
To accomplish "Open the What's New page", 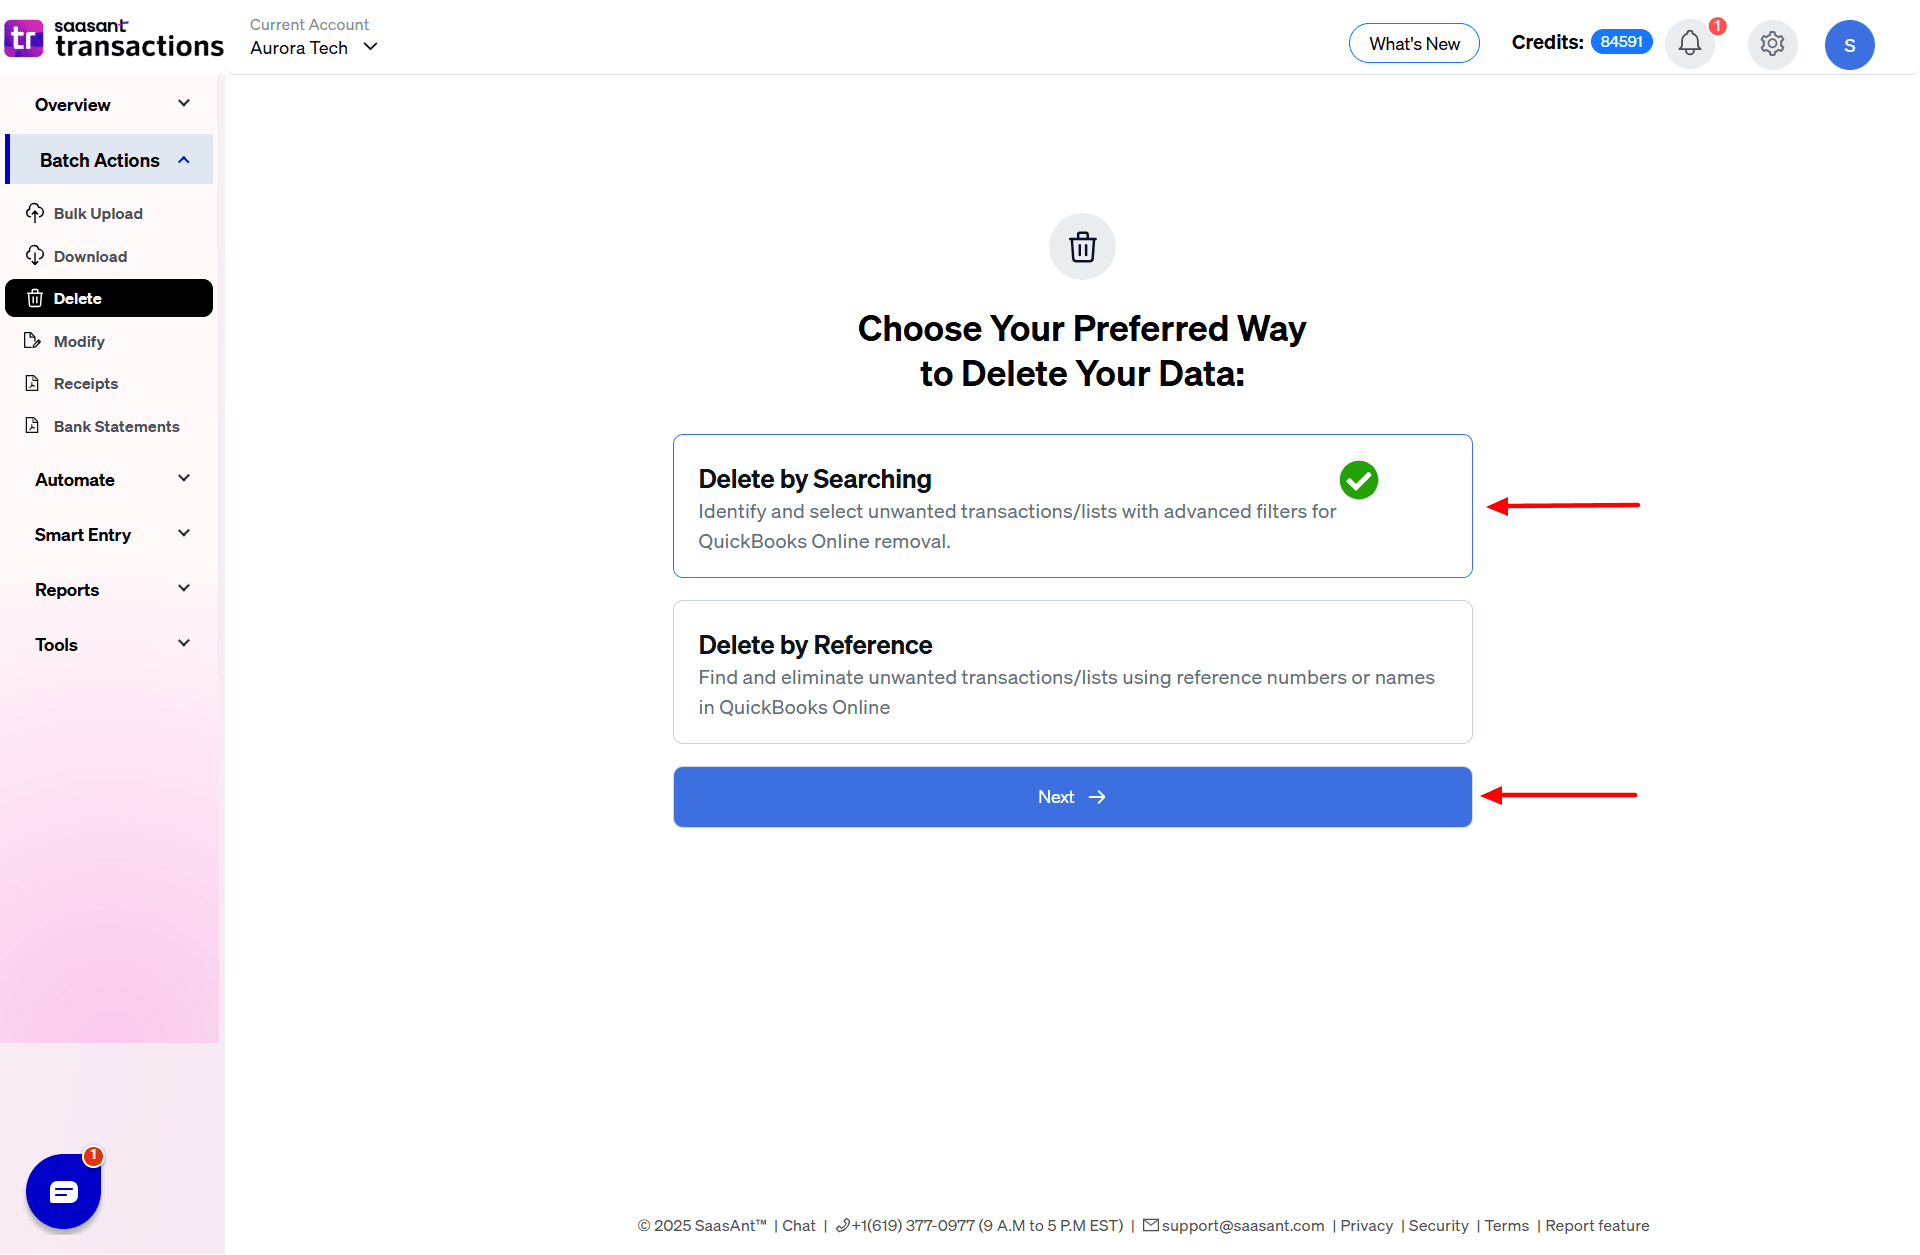I will point(1413,43).
